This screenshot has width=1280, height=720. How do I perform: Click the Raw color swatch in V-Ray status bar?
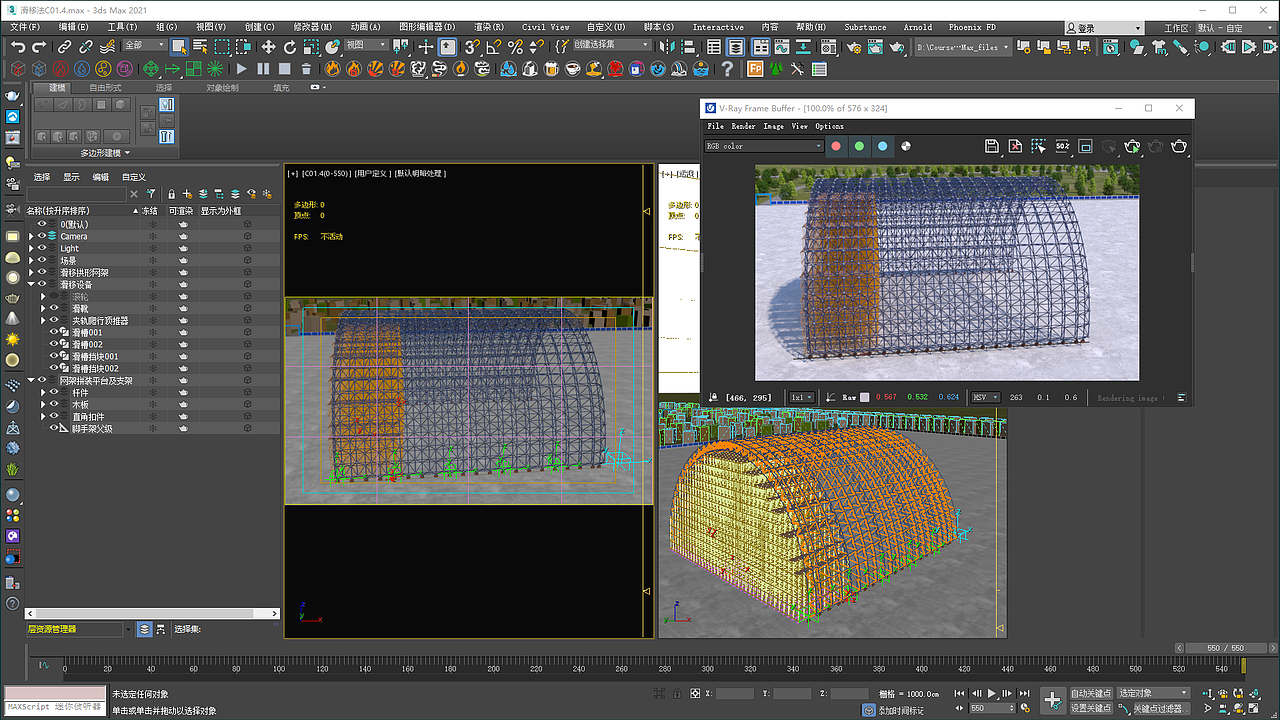(x=865, y=397)
